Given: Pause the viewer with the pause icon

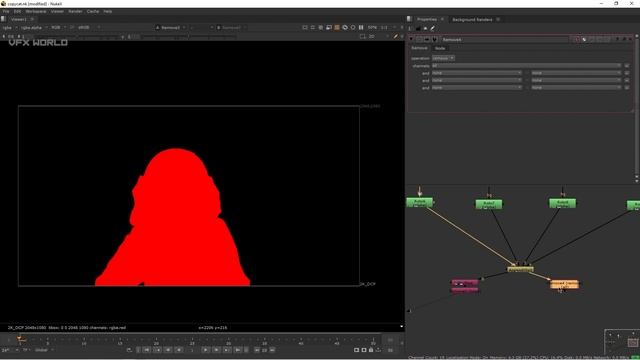Looking at the screenshot, I should click(361, 27).
